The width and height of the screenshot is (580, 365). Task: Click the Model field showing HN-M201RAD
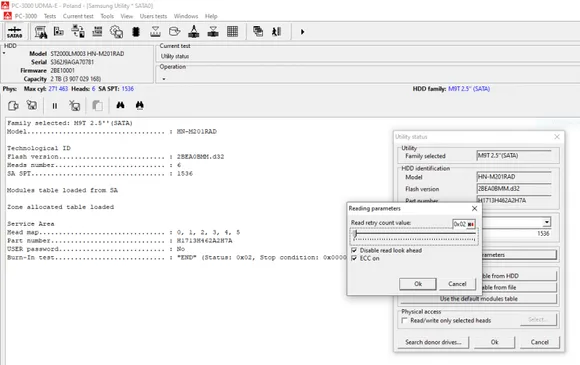tap(514, 177)
